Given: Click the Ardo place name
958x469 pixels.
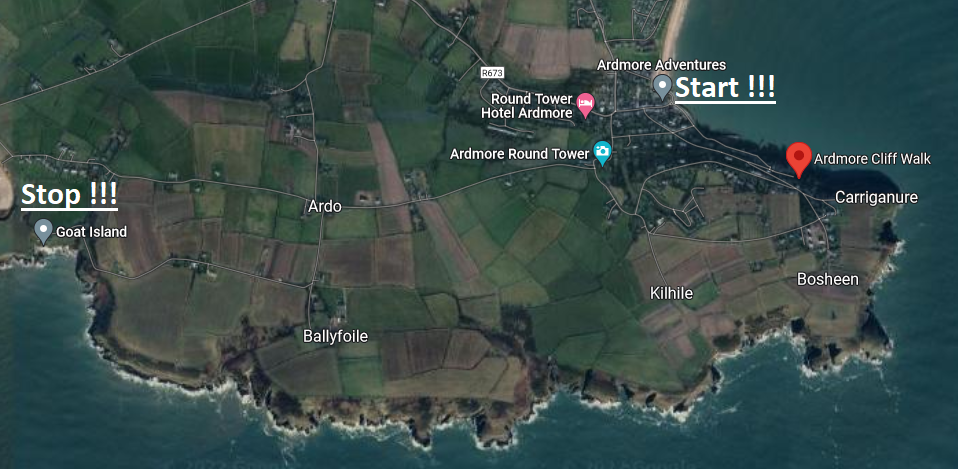Looking at the screenshot, I should tap(324, 206).
